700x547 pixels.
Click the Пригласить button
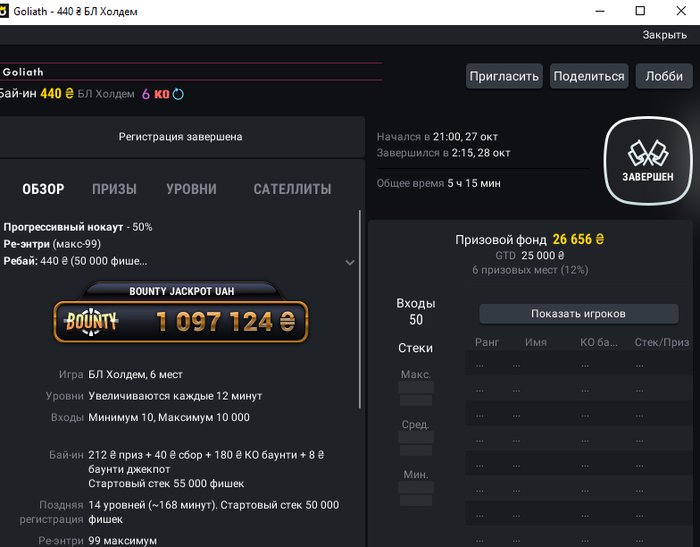click(x=504, y=76)
